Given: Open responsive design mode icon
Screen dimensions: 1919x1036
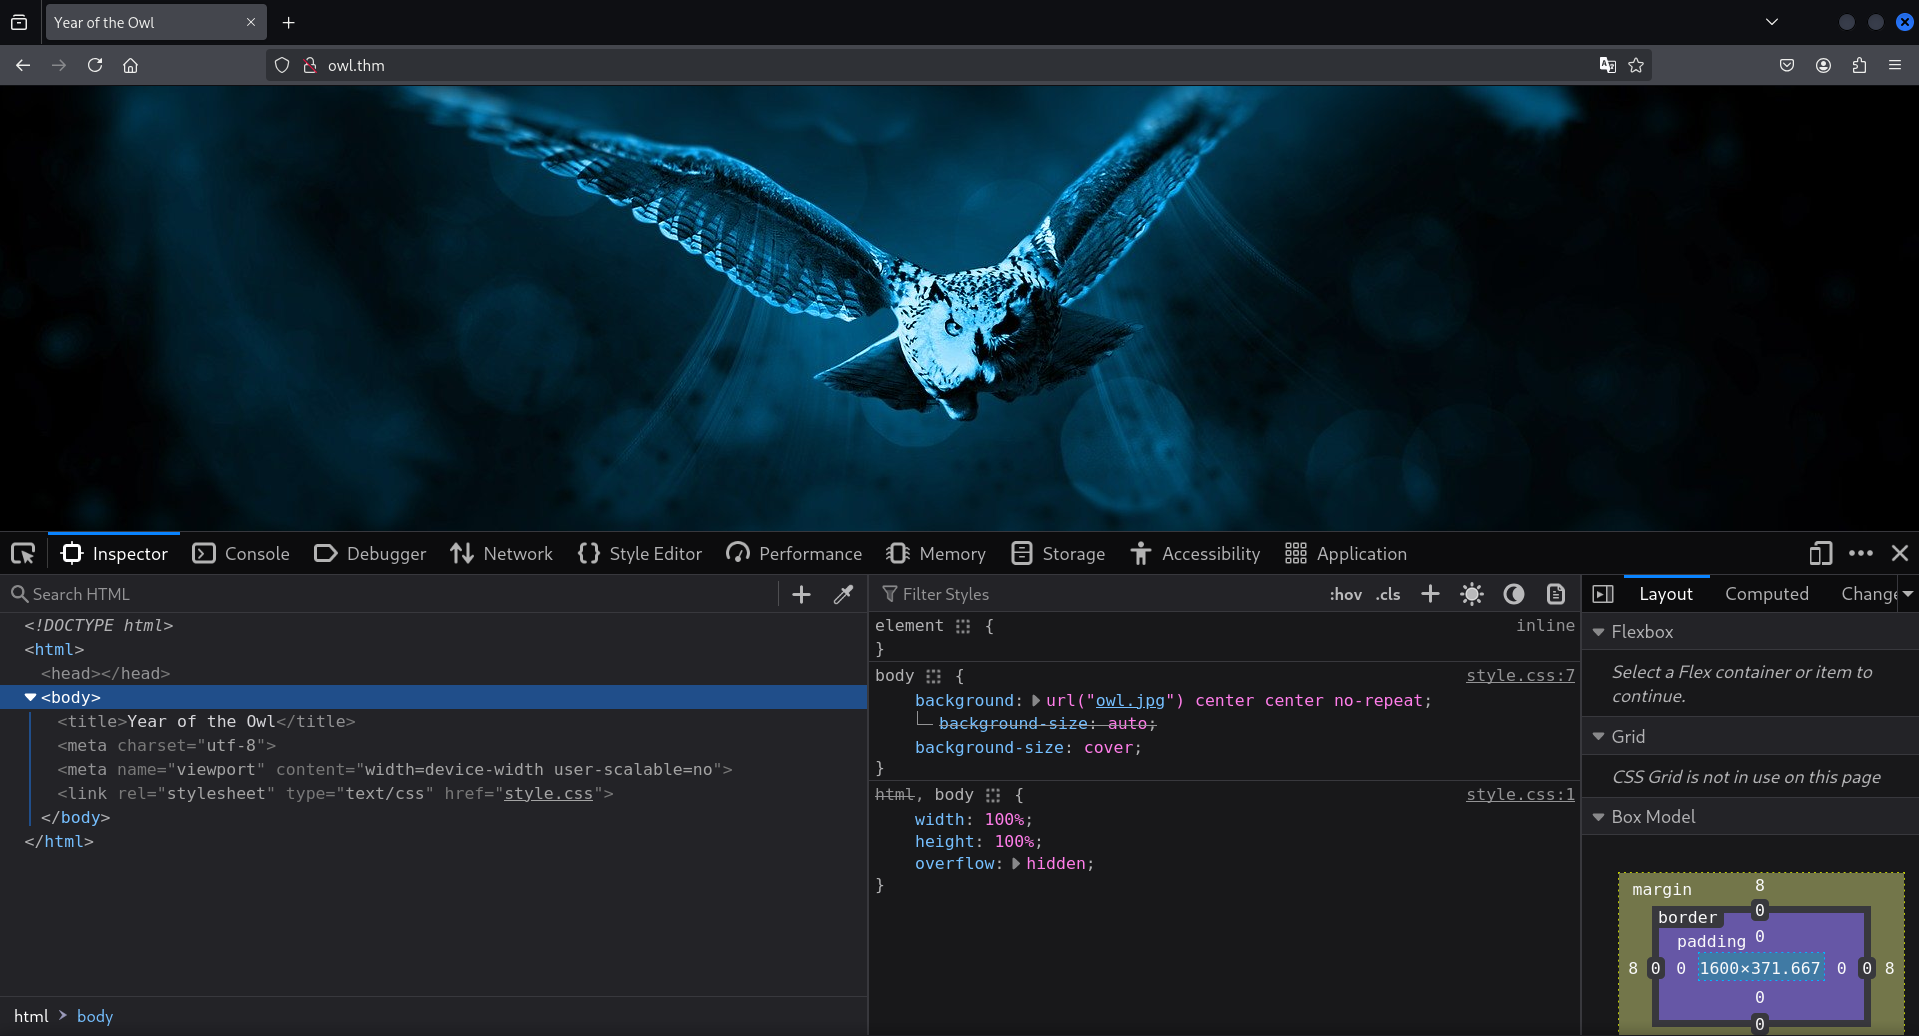Looking at the screenshot, I should pos(1820,553).
